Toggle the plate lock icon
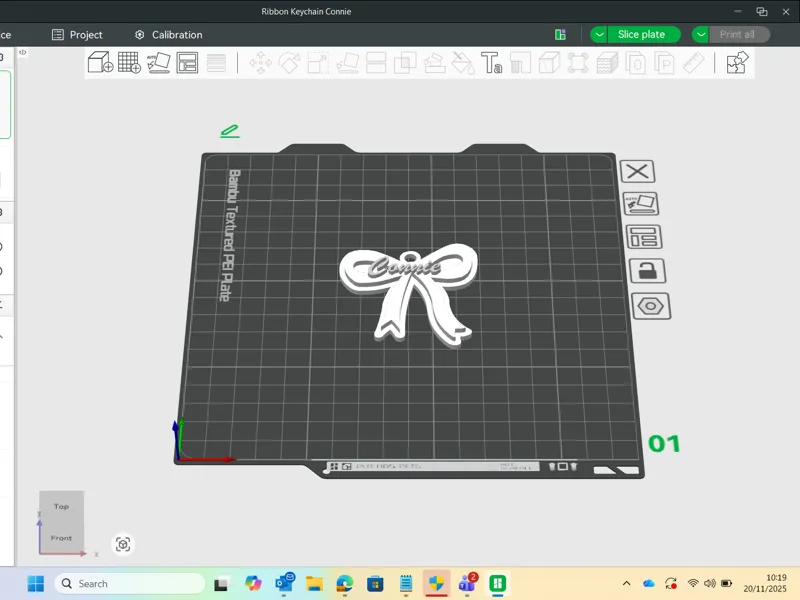 tap(647, 271)
